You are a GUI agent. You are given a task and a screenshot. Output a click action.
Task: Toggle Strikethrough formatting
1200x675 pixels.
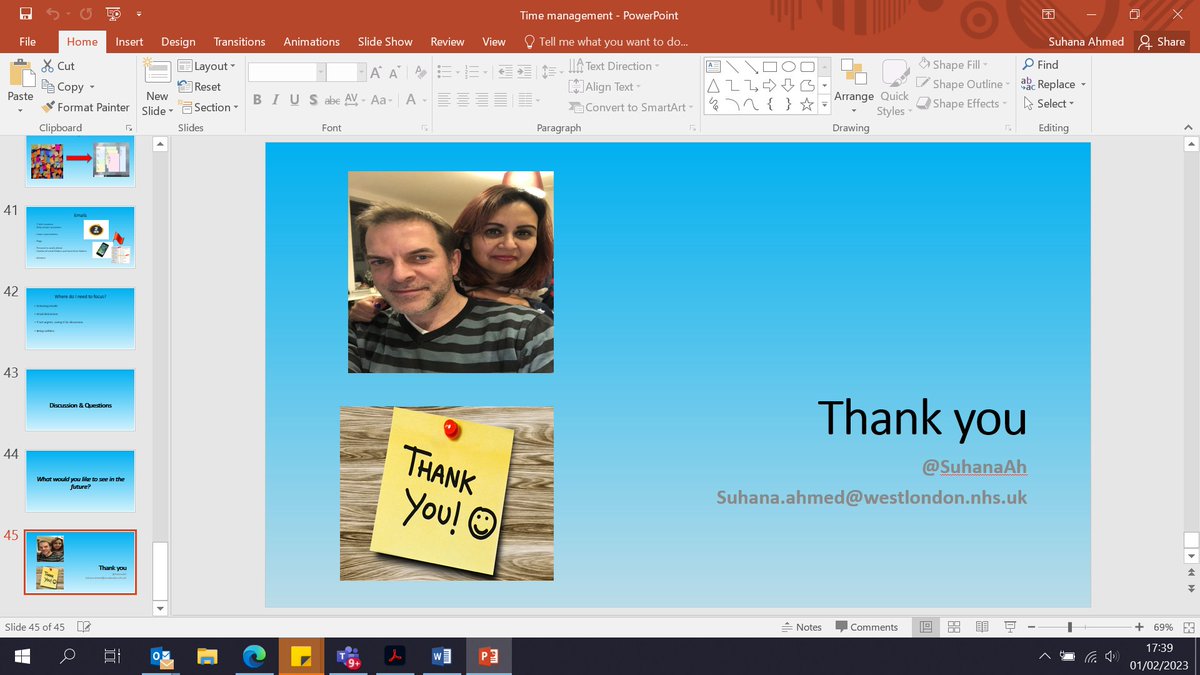pyautogui.click(x=332, y=100)
